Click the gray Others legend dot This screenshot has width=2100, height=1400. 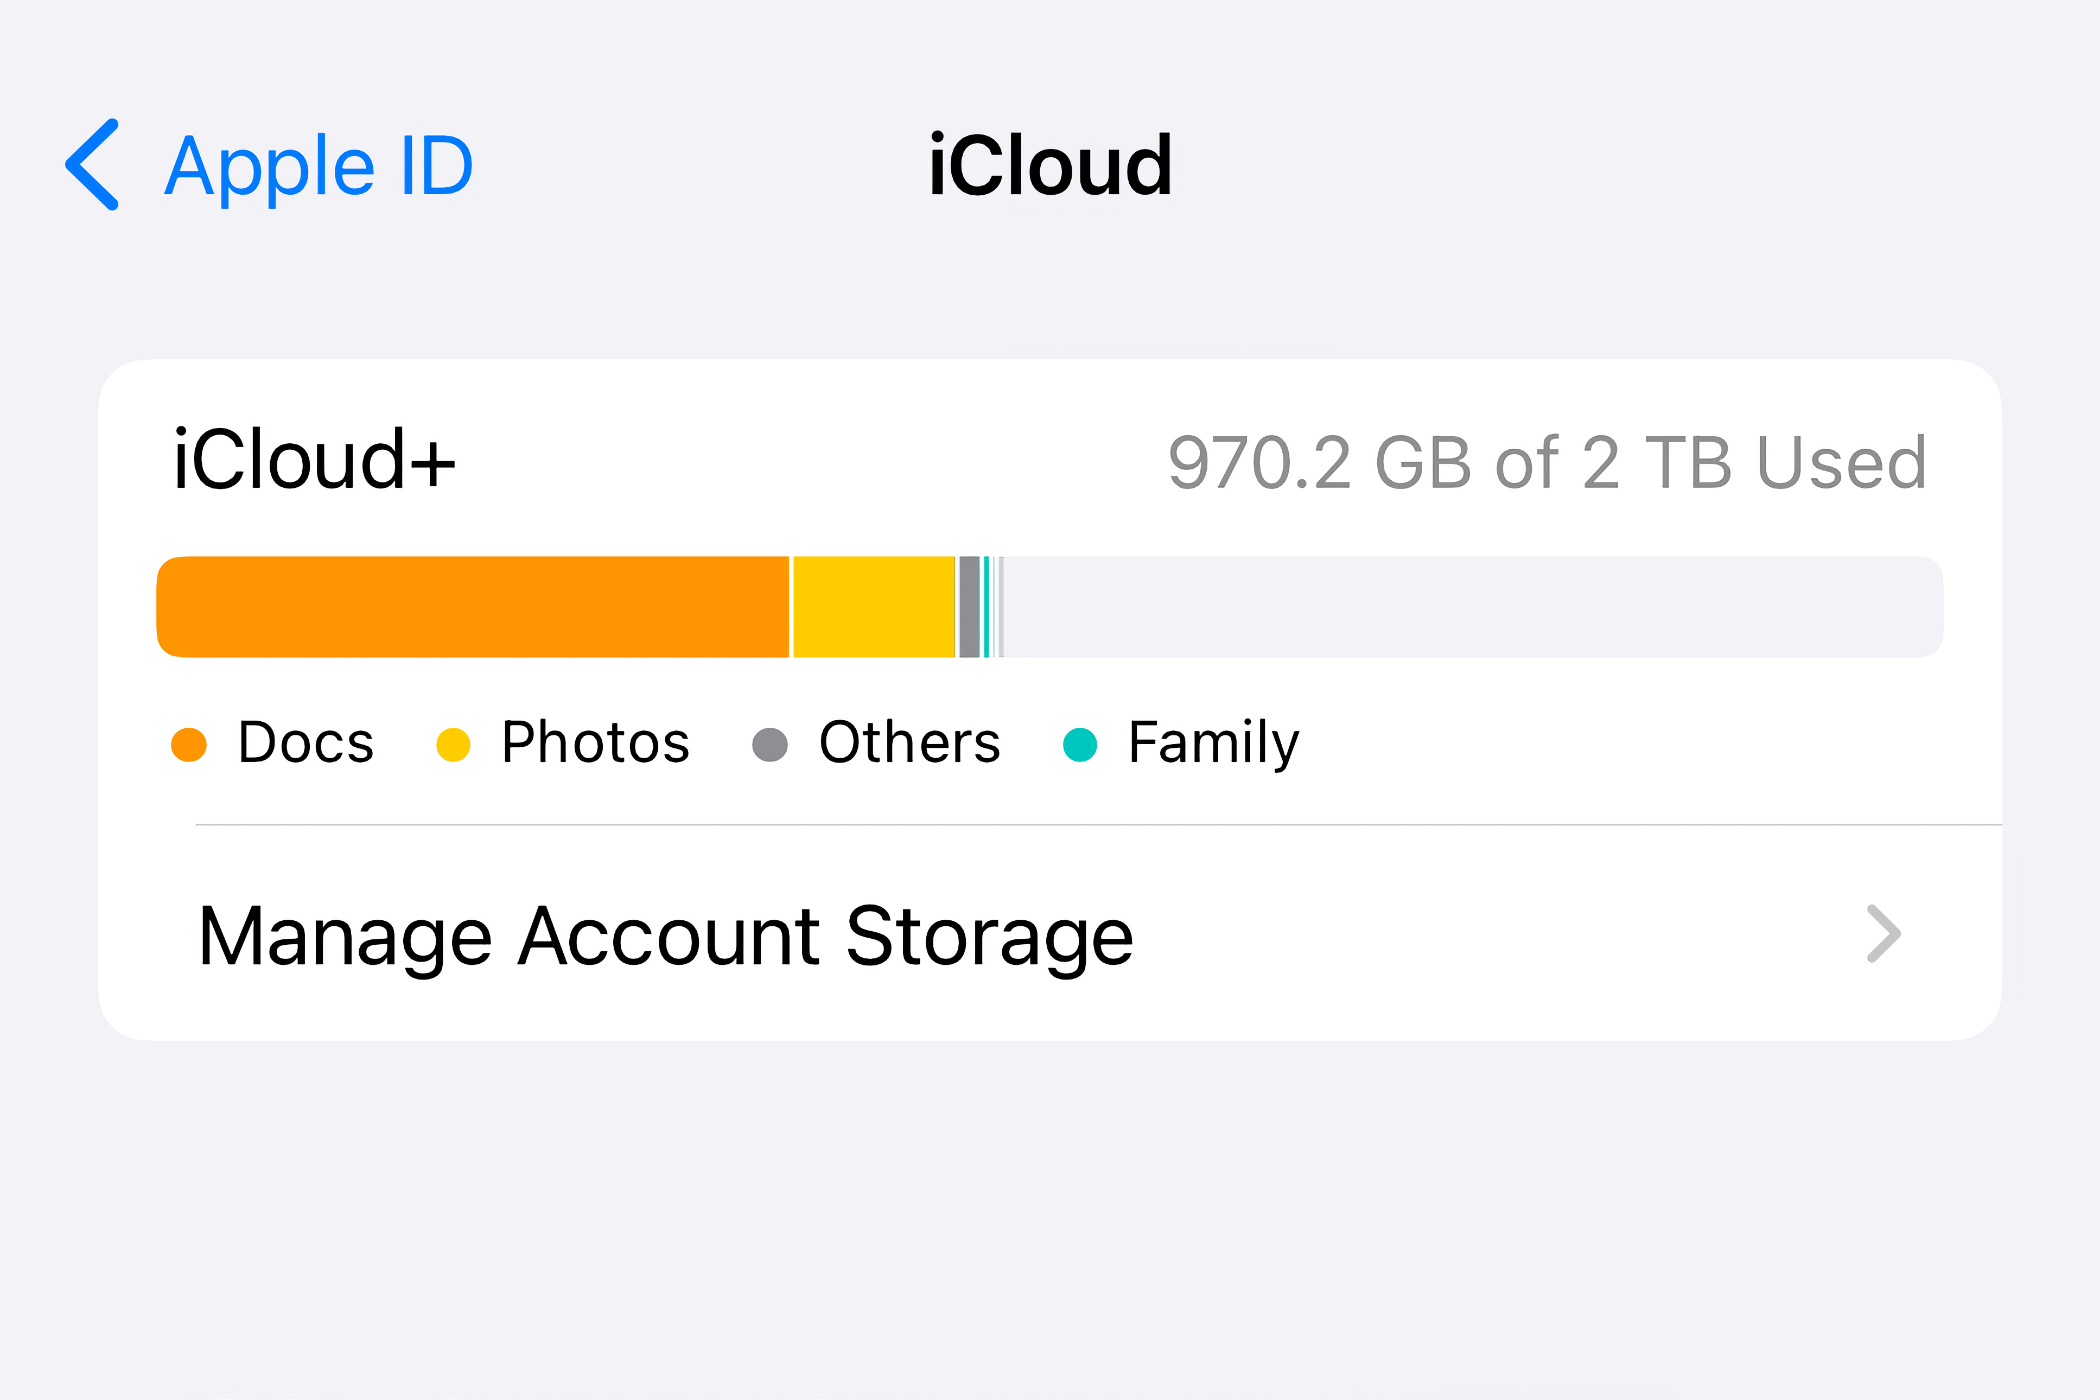point(771,743)
